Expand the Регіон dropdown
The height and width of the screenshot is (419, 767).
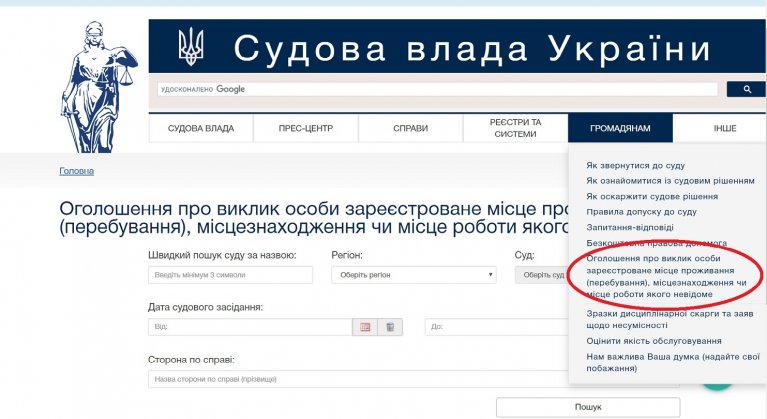(414, 275)
